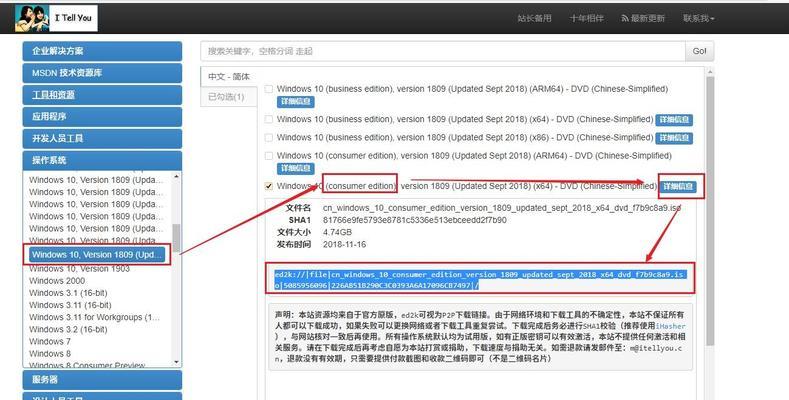Viewport: 789px width, 400px height.
Task: Select Windows 7 in the OS list
Action: pyautogui.click(x=50, y=342)
